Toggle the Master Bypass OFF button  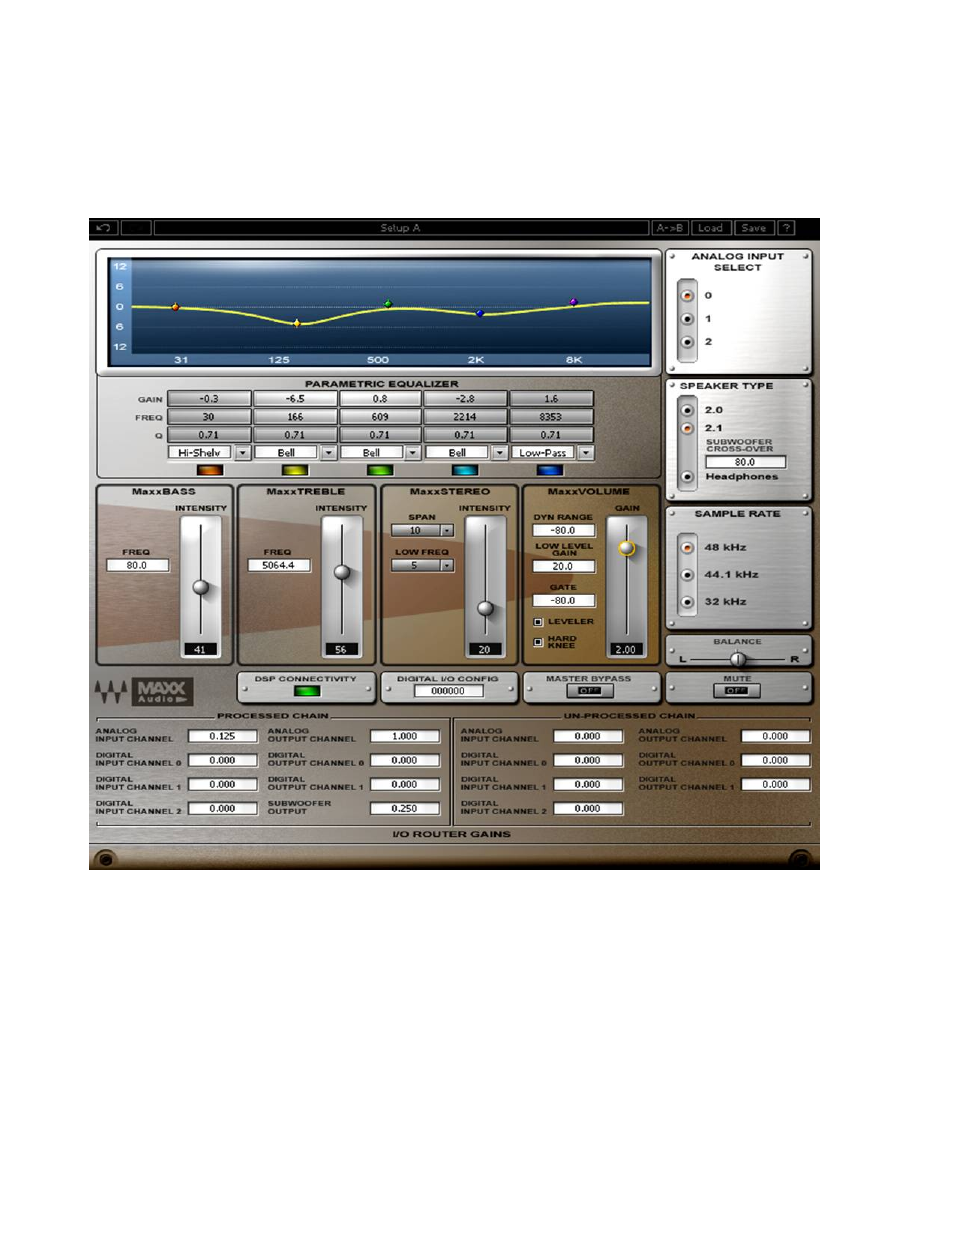coord(589,691)
